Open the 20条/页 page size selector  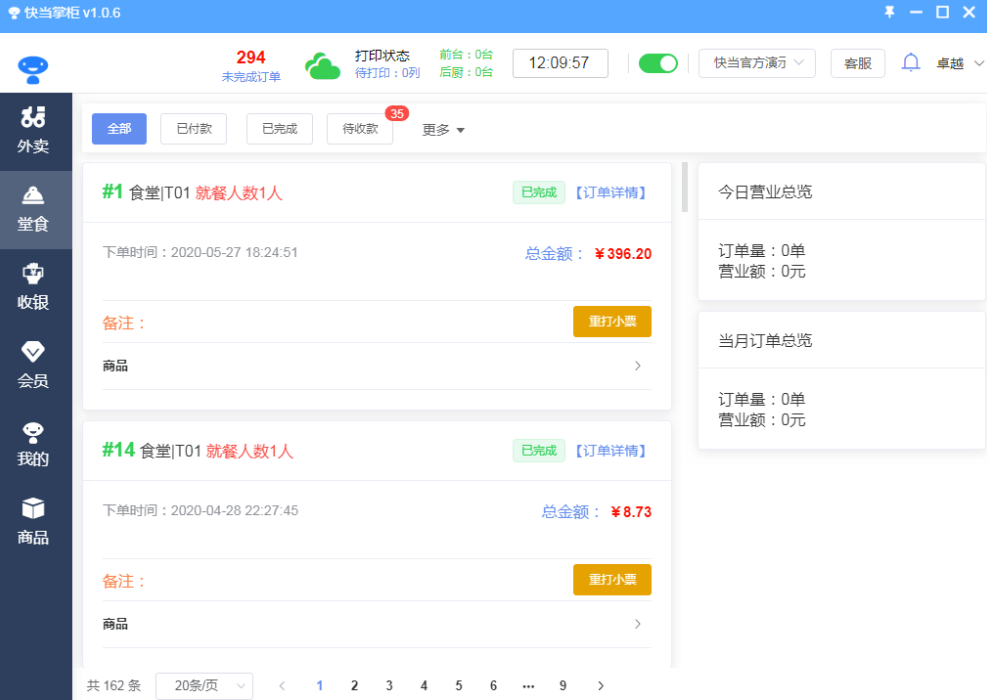tap(204, 686)
